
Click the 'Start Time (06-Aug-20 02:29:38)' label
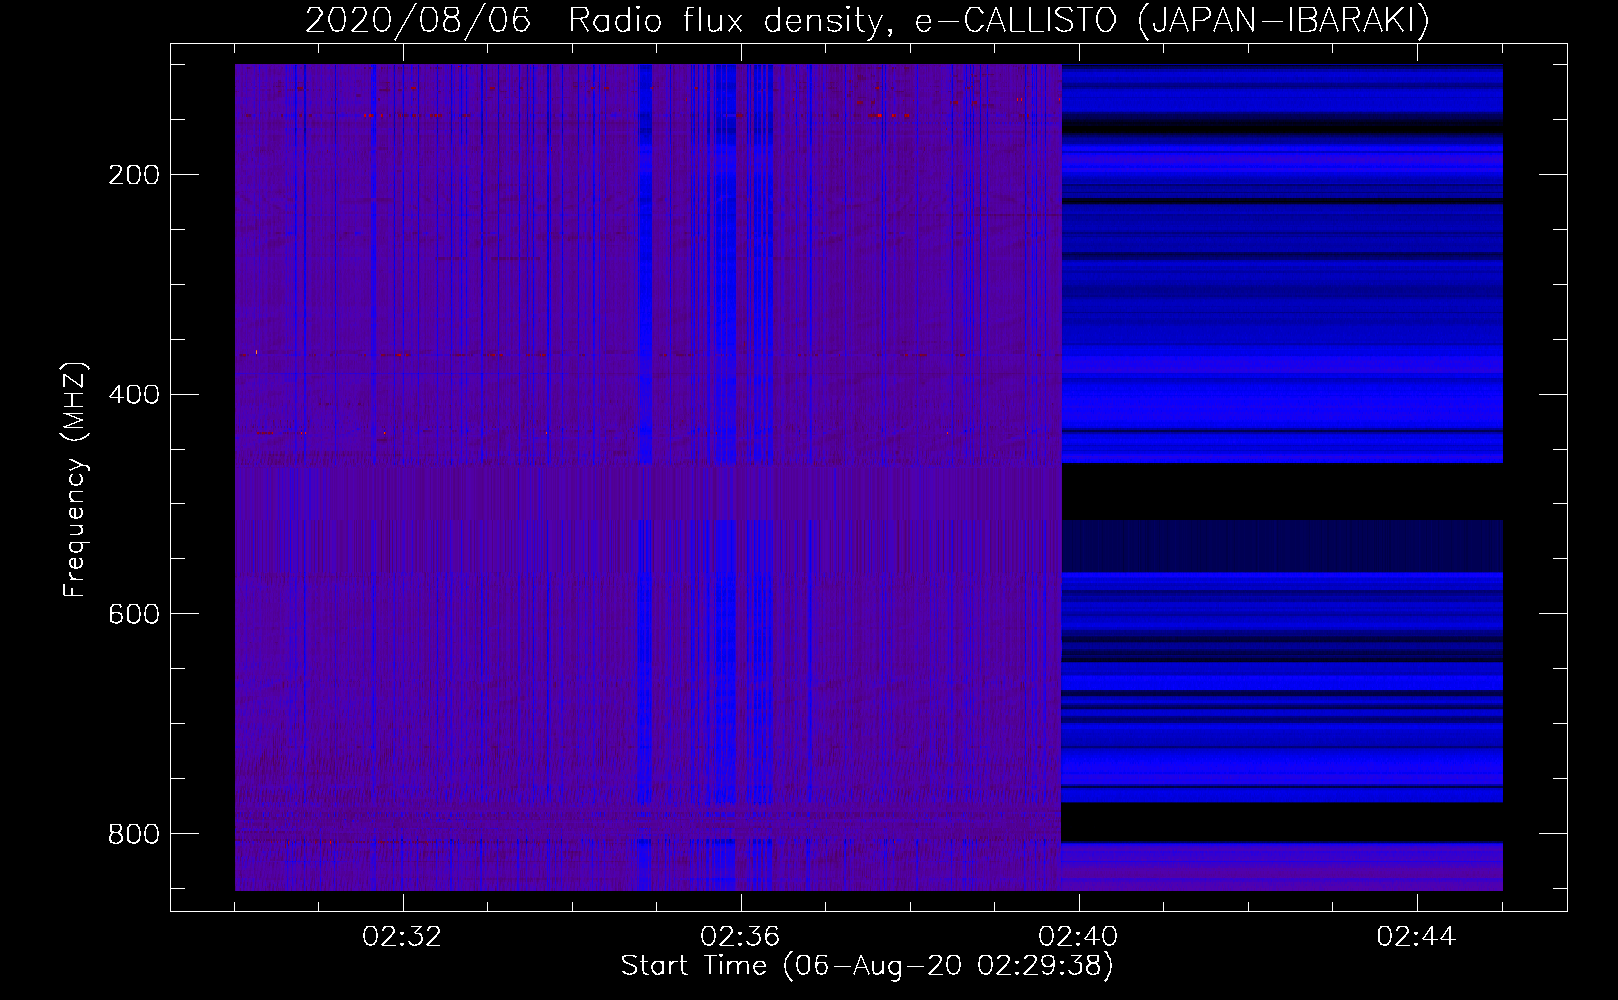pos(867,966)
